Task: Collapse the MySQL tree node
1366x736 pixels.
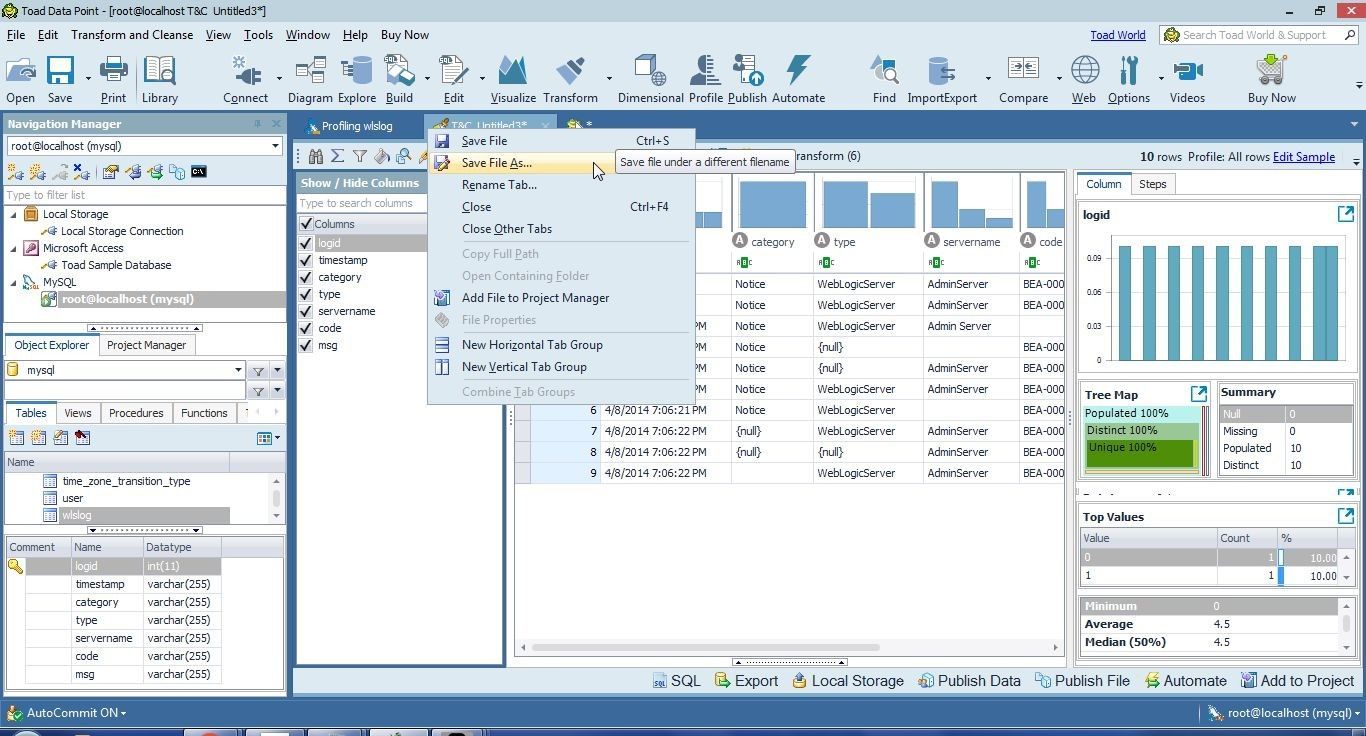Action: [x=14, y=282]
